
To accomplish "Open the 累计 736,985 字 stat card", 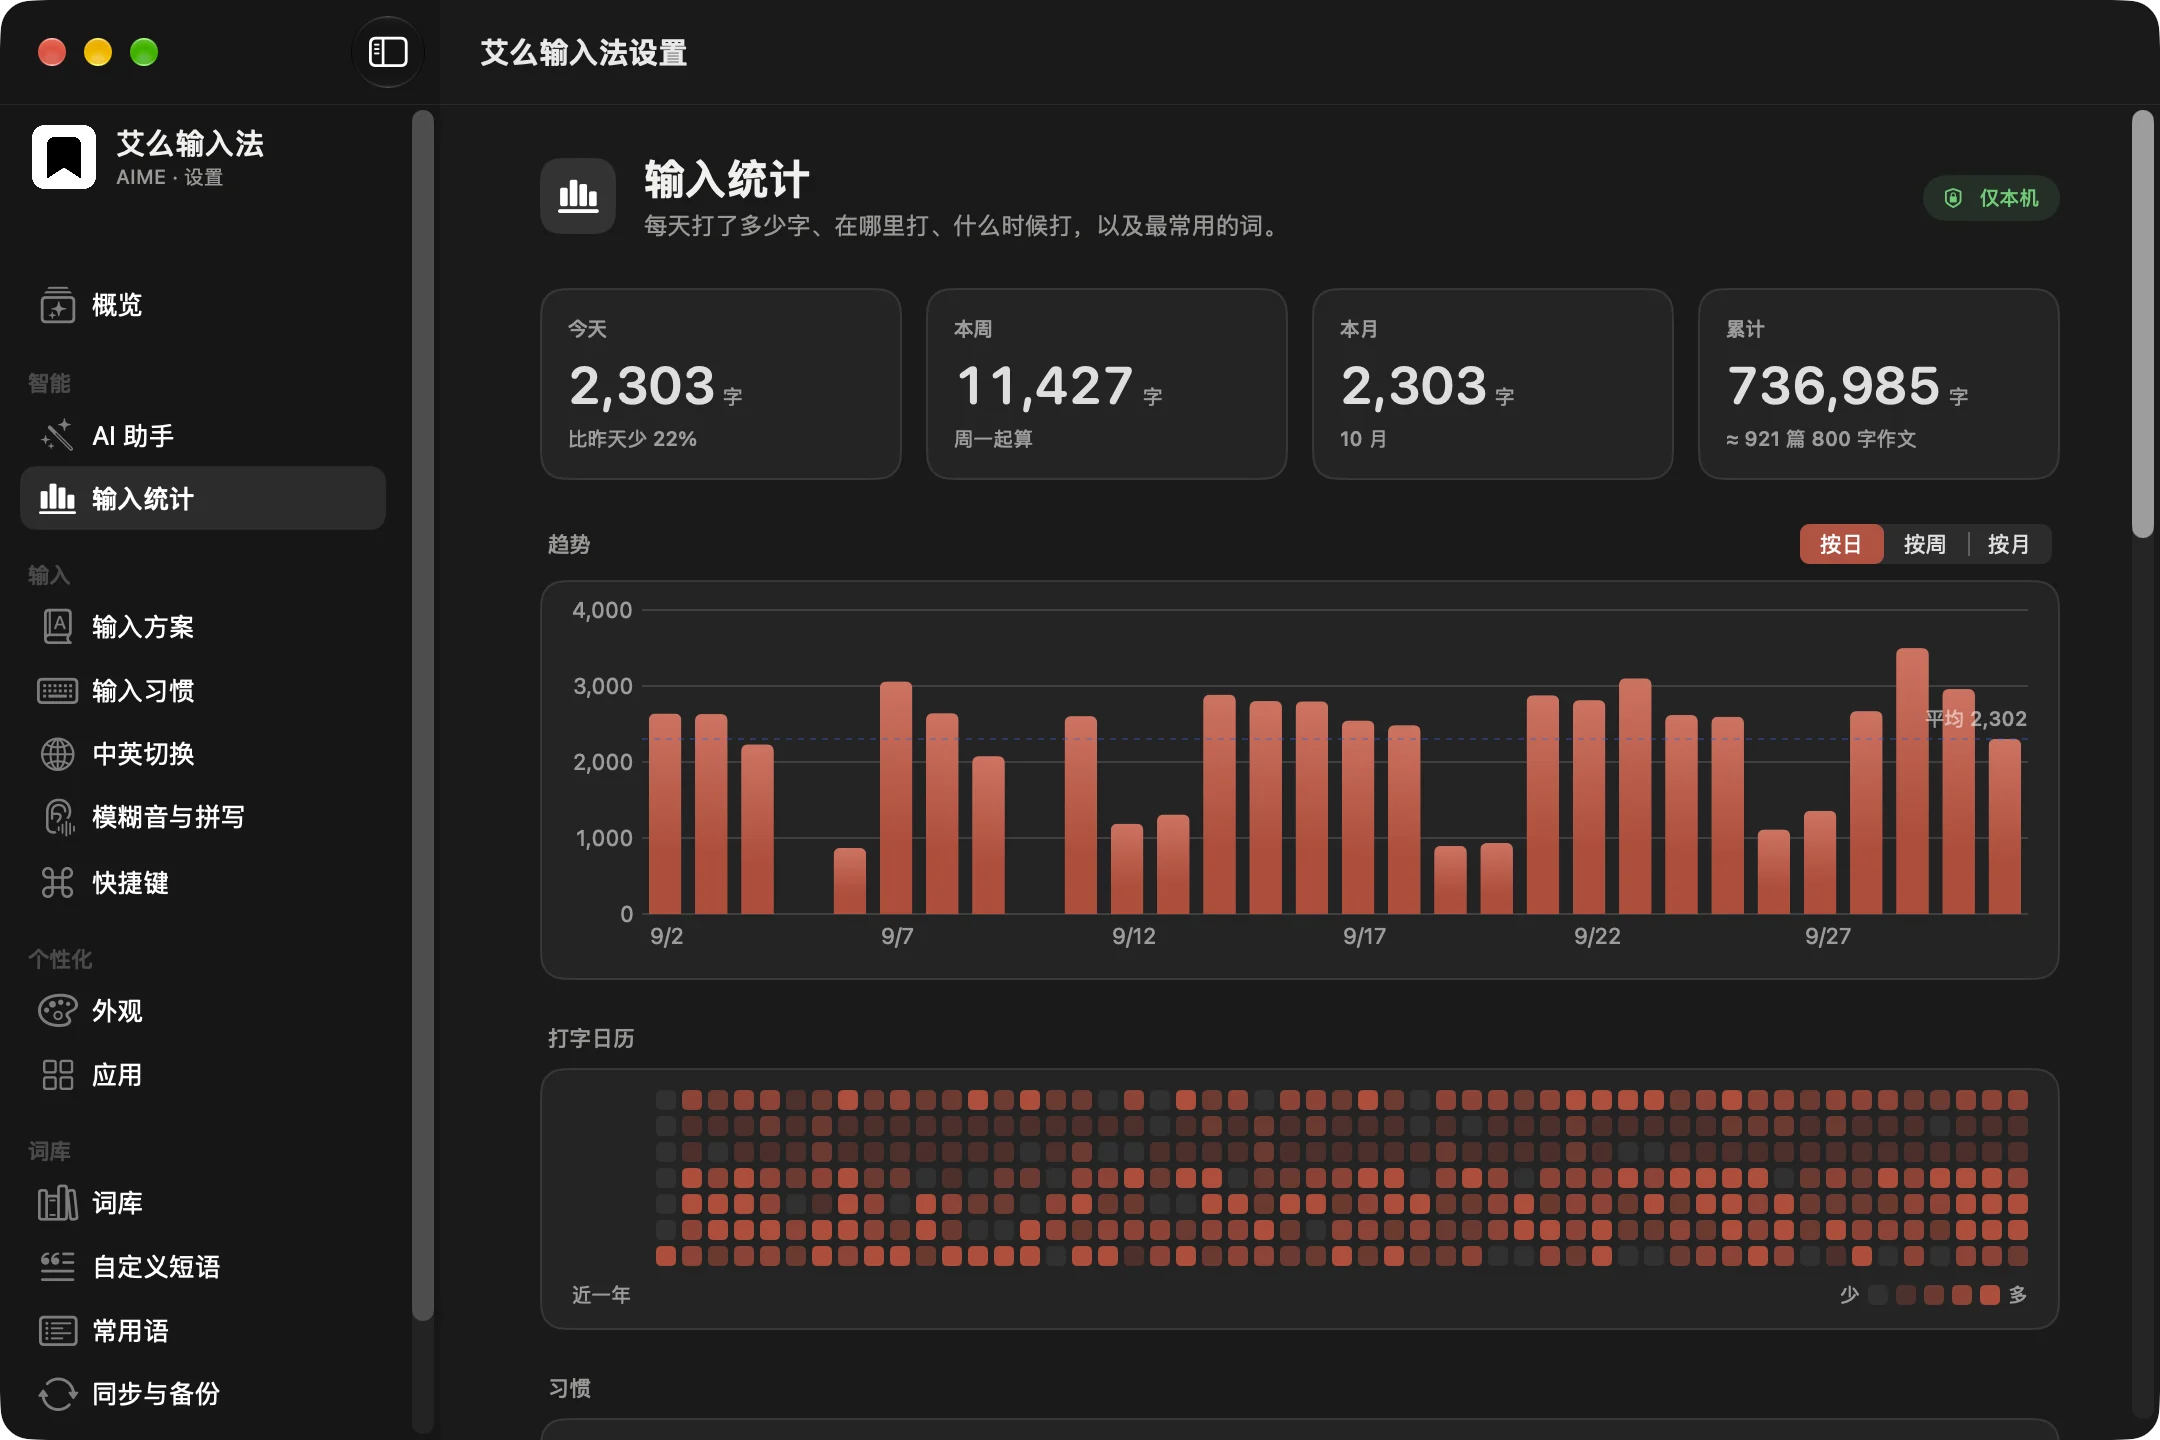I will [x=1879, y=384].
